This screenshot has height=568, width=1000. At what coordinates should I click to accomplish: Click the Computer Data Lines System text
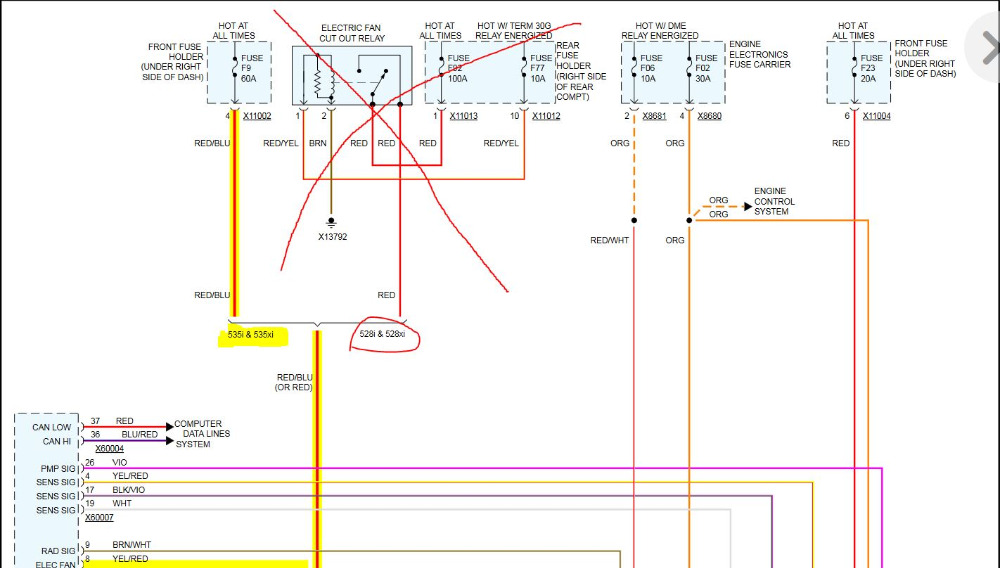point(202,434)
